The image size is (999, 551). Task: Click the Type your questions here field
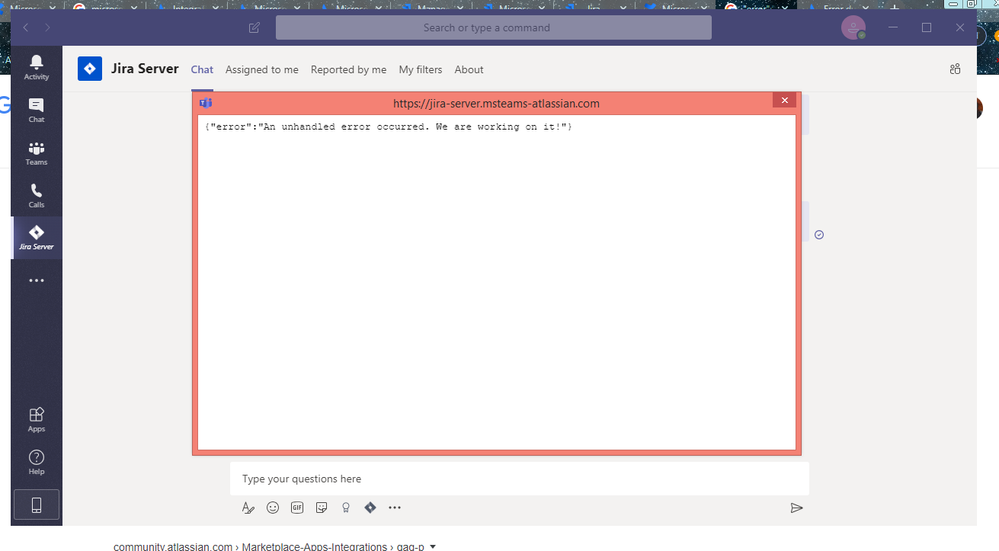[x=519, y=479]
